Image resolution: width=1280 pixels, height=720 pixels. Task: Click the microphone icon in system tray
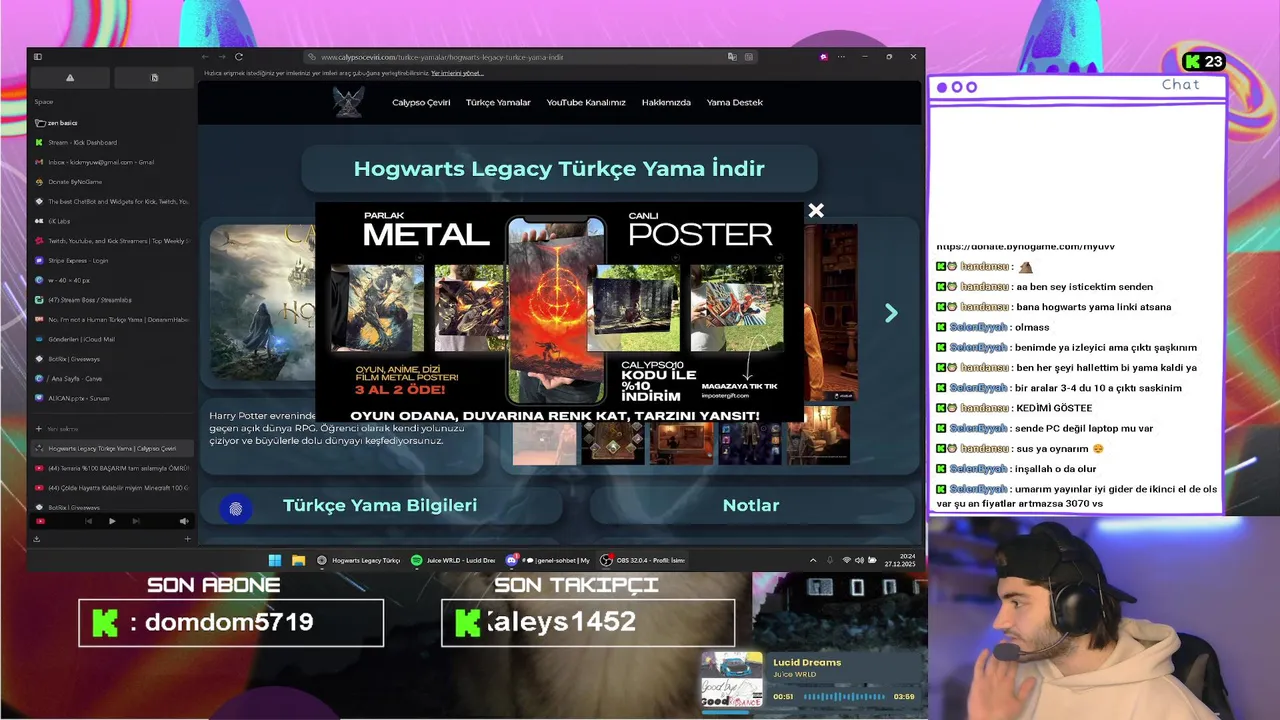coord(830,560)
